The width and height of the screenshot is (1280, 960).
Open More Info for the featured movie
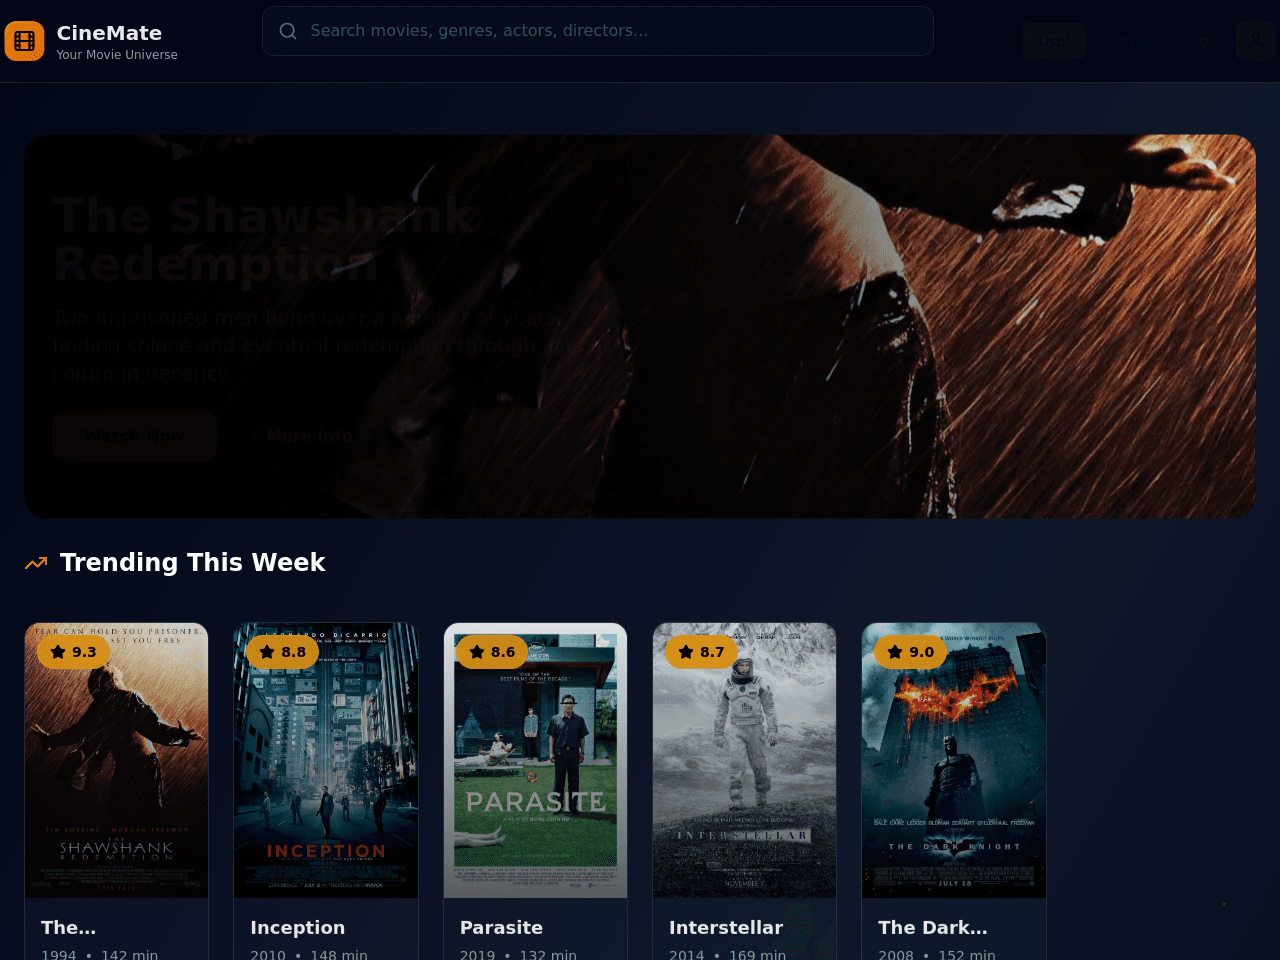309,436
